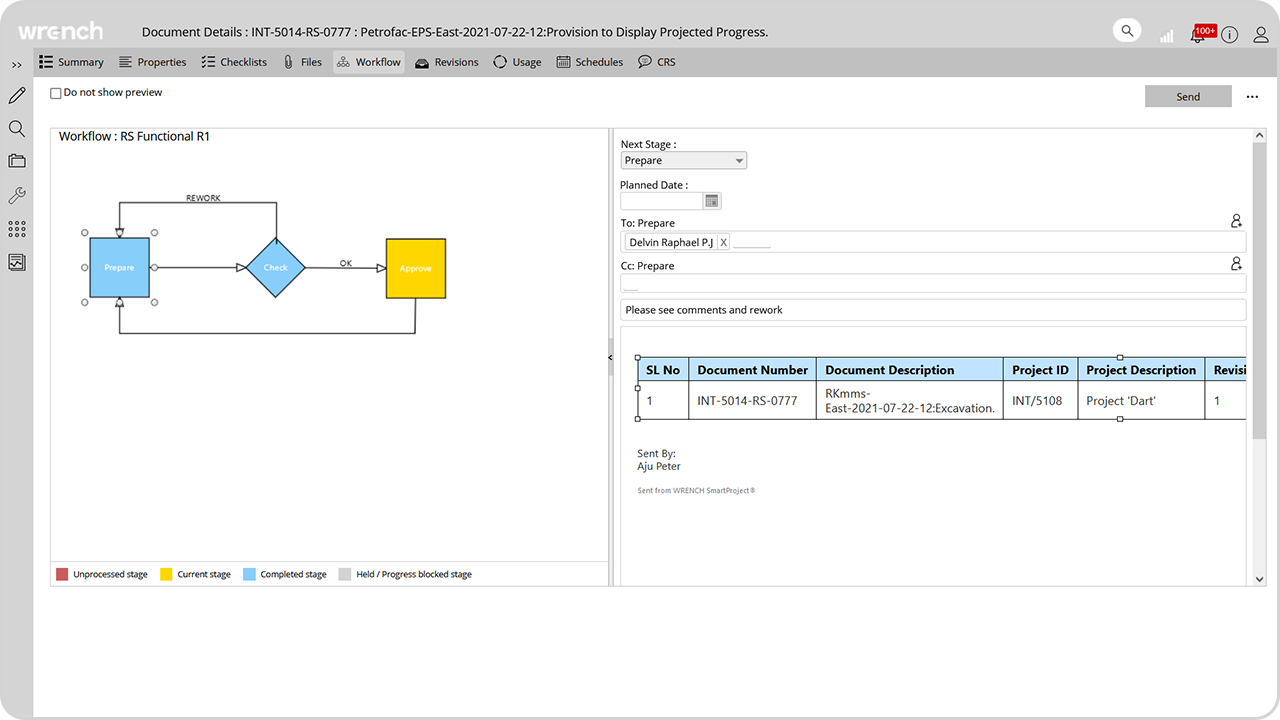This screenshot has width=1280, height=720.
Task: Open the Planned Date calendar picker icon
Action: click(x=712, y=201)
